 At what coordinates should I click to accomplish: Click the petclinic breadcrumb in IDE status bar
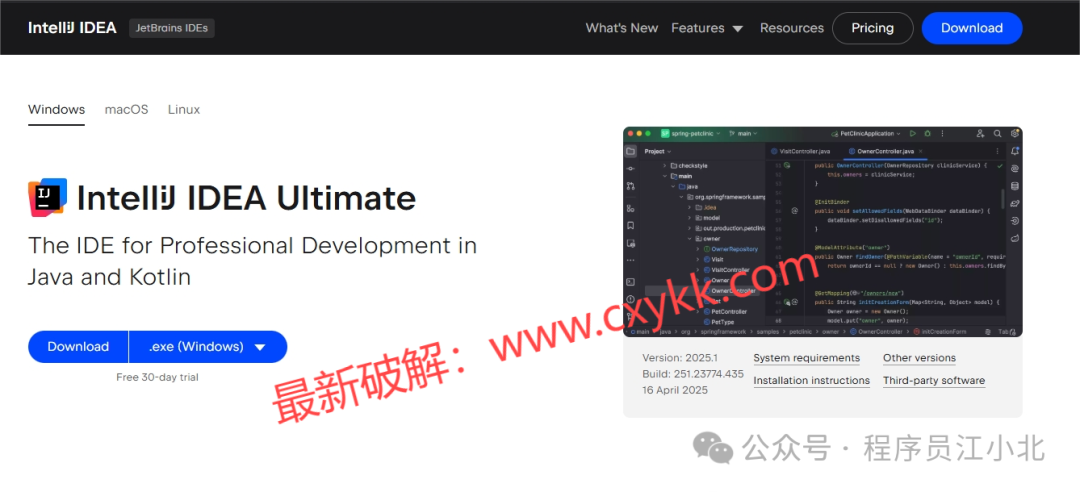coord(800,331)
